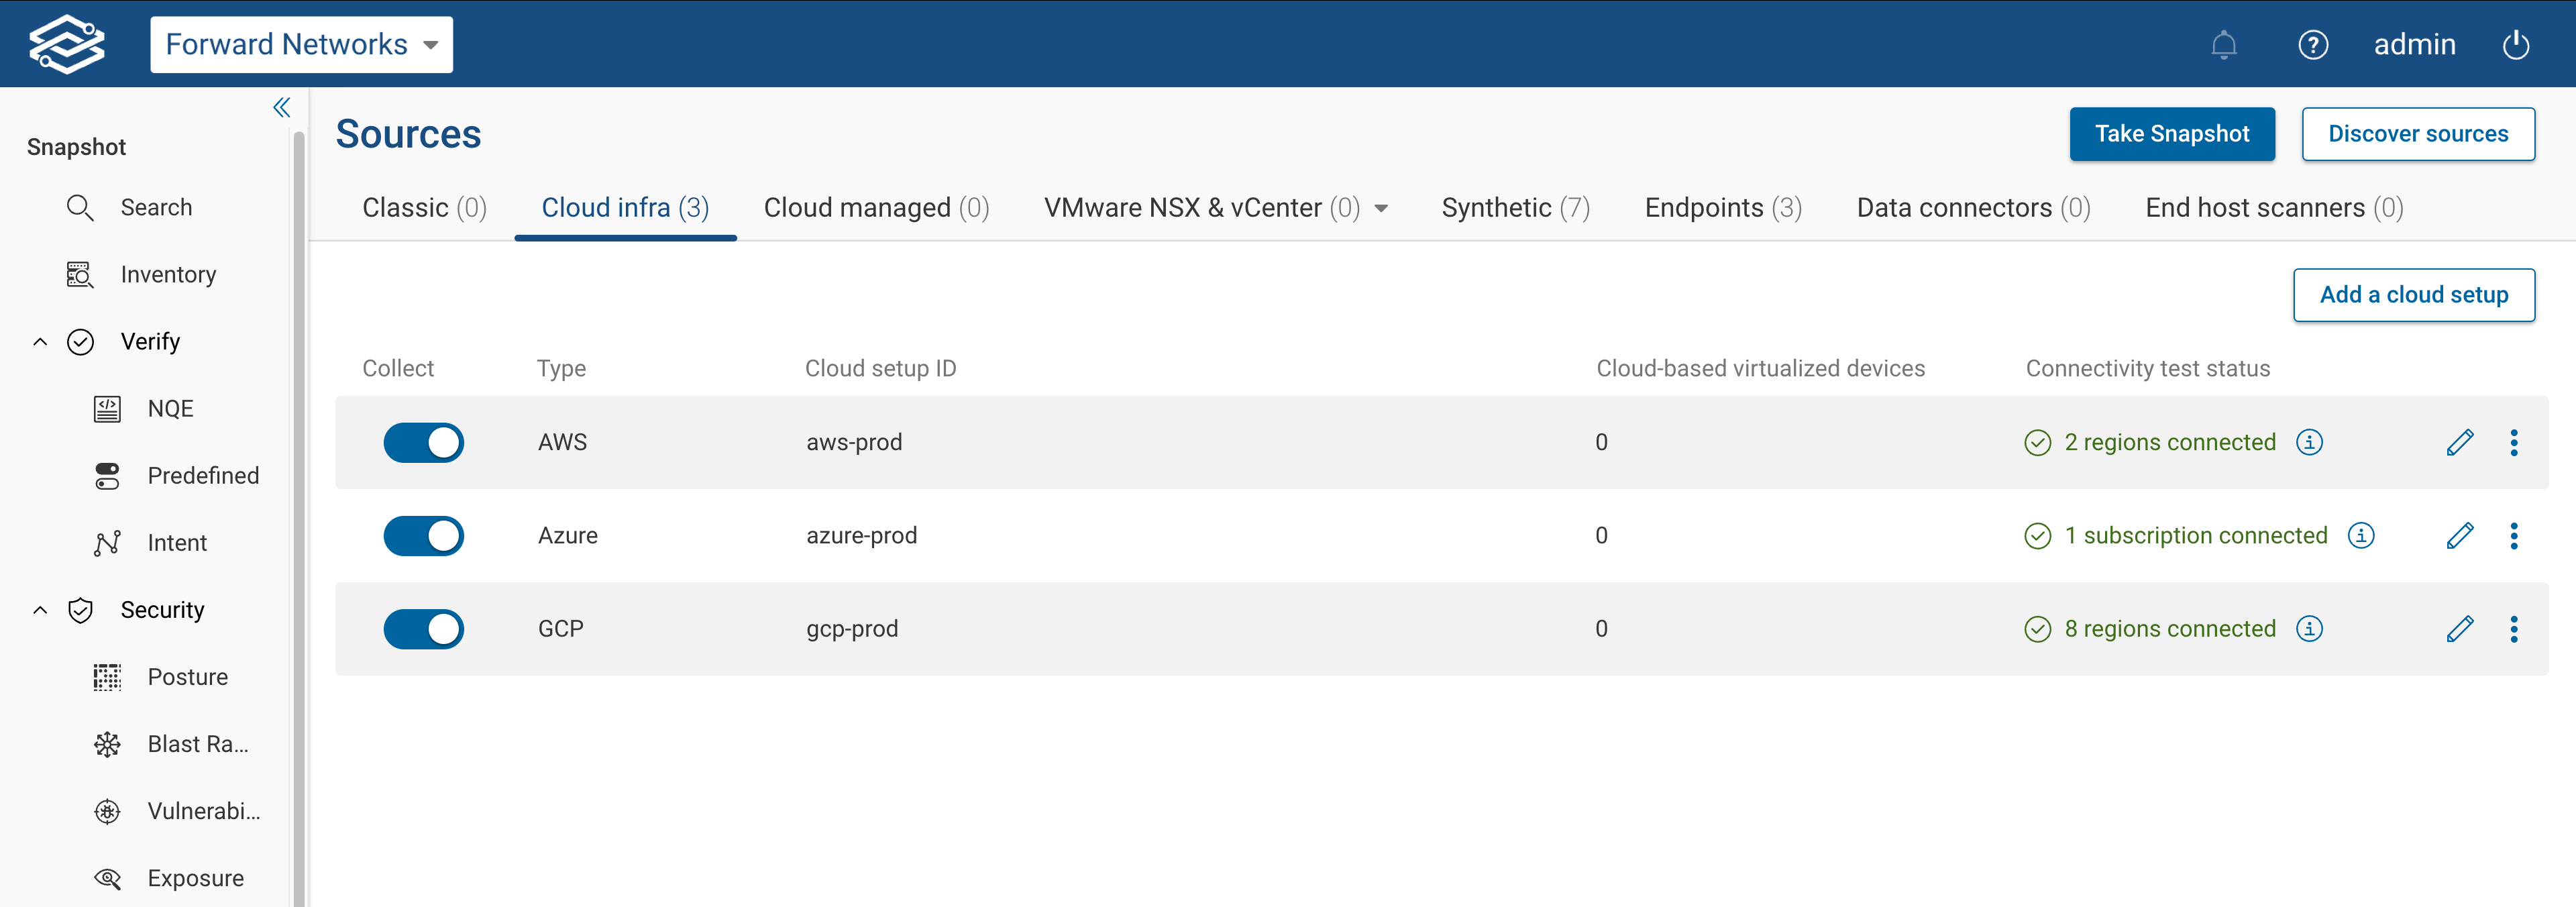Open more options for gcp-prod row
Screen dimensions: 2576x907
(2513, 629)
